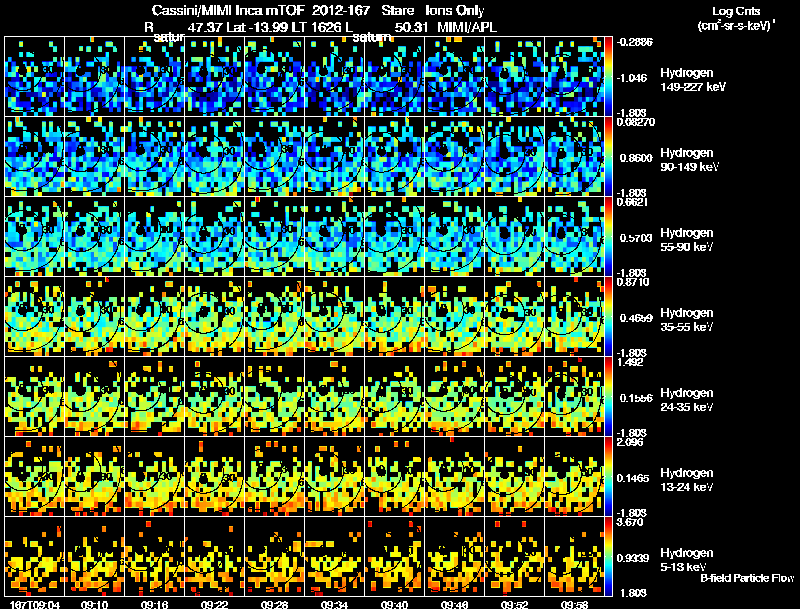800x609 pixels.
Task: Click the '09:22' time label
Action: click(x=215, y=605)
